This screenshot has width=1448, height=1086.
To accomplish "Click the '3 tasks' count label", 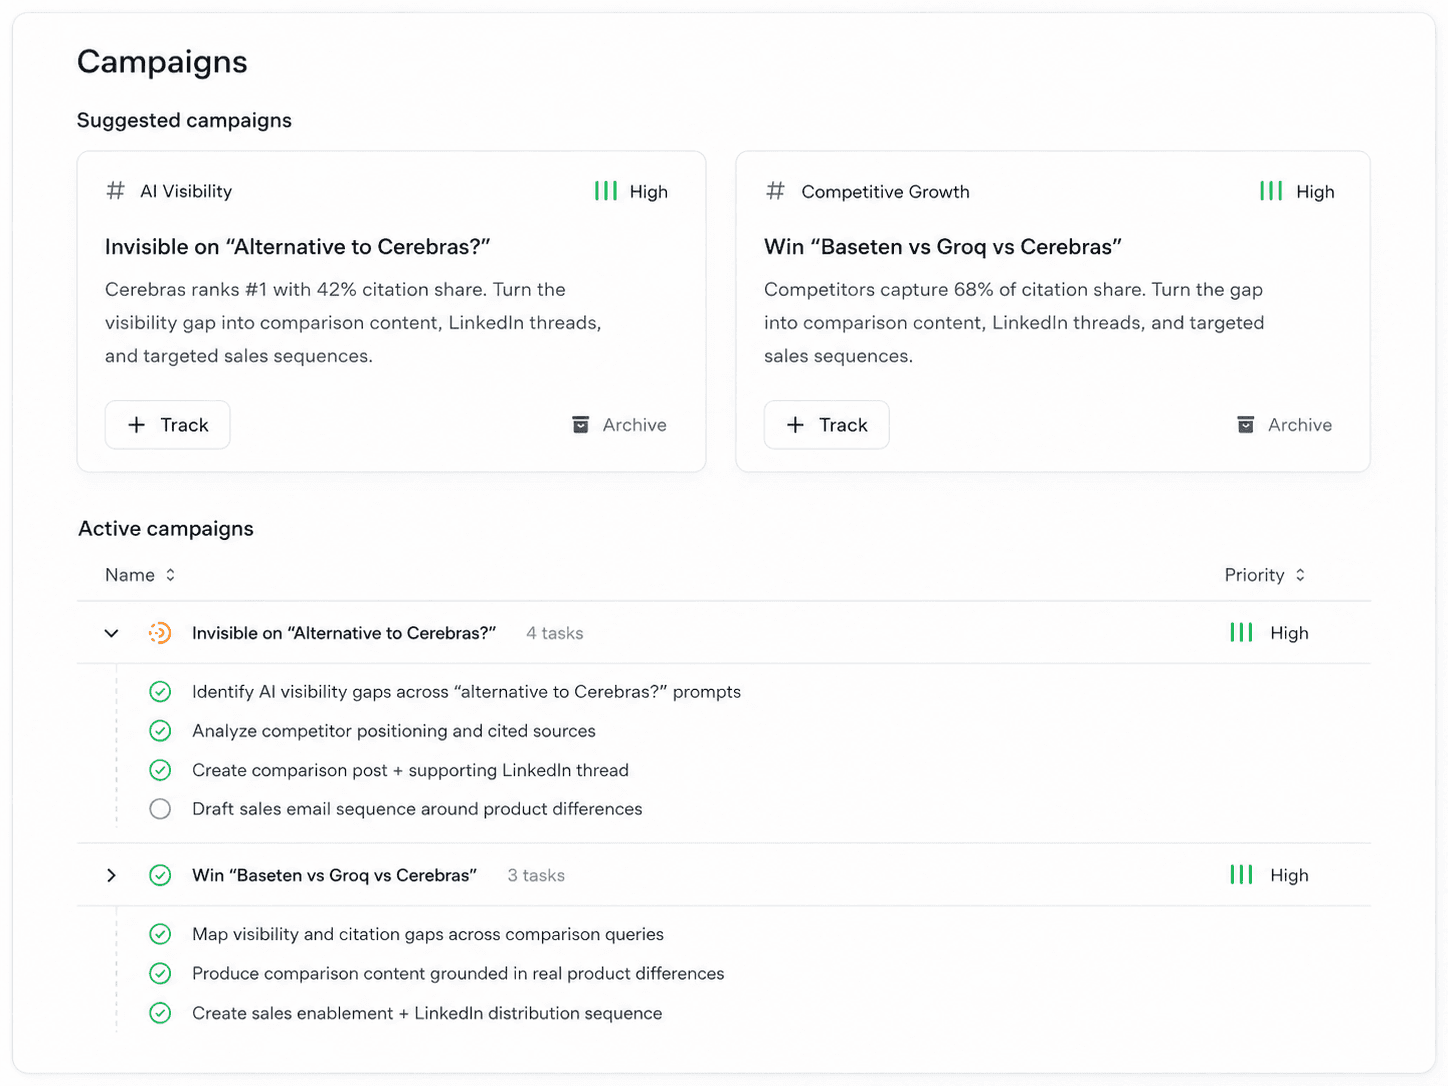I will pos(536,875).
